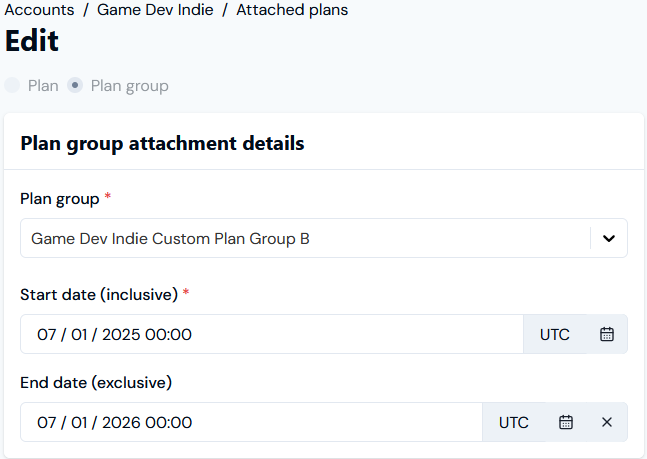Open the Game Dev Indie breadcrumb link
This screenshot has height=459, width=647.
coord(155,10)
